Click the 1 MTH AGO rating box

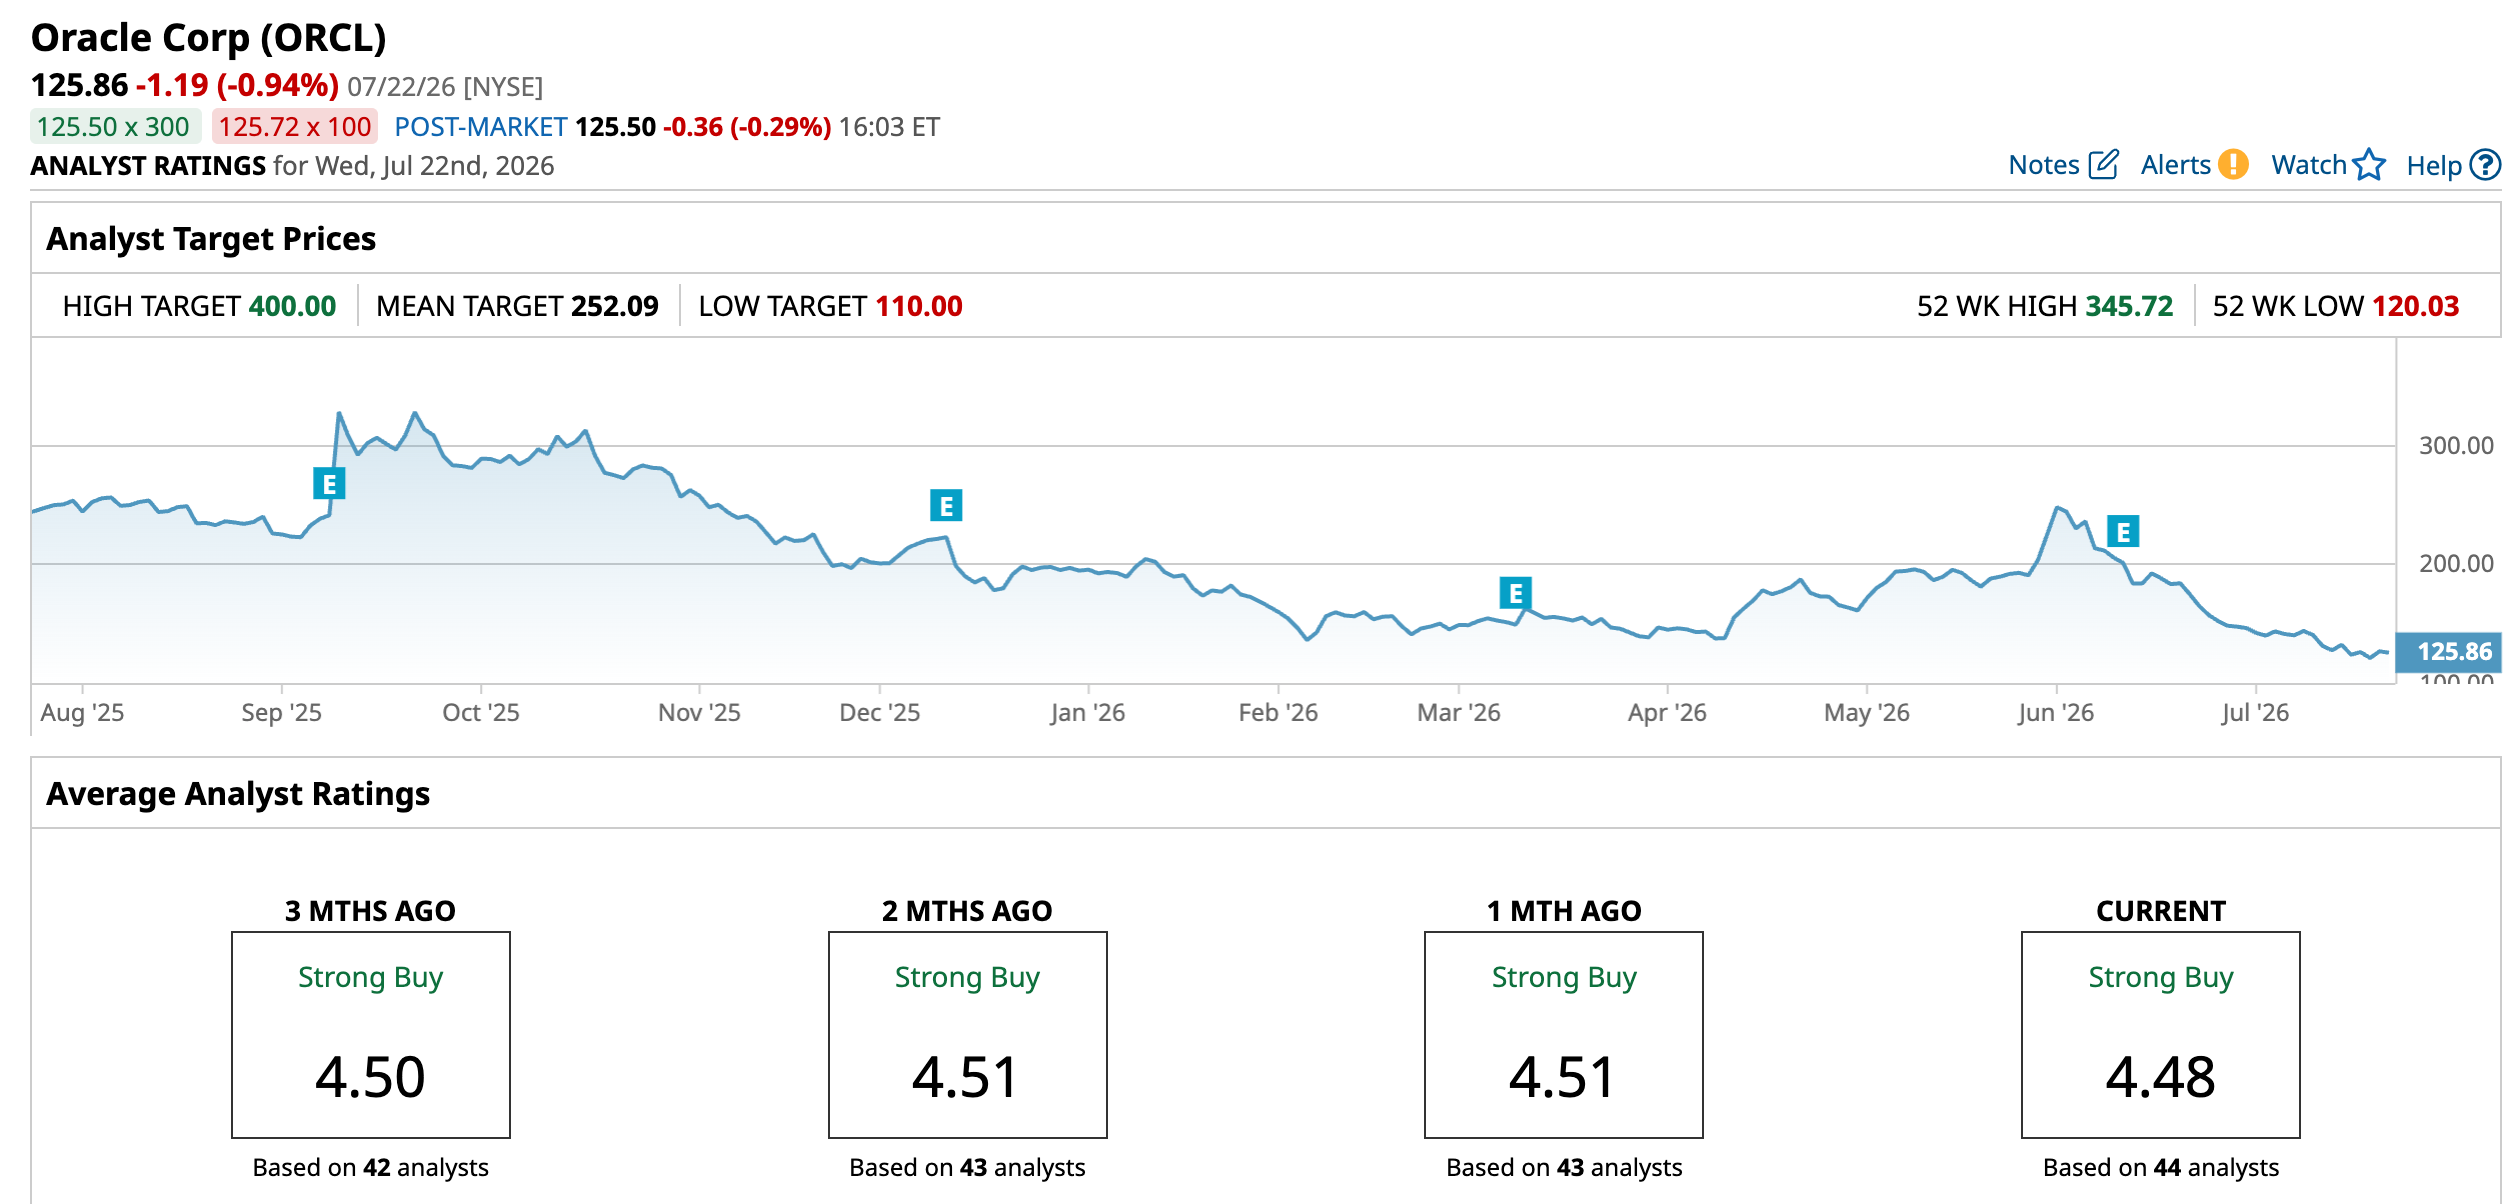pos(1564,1035)
